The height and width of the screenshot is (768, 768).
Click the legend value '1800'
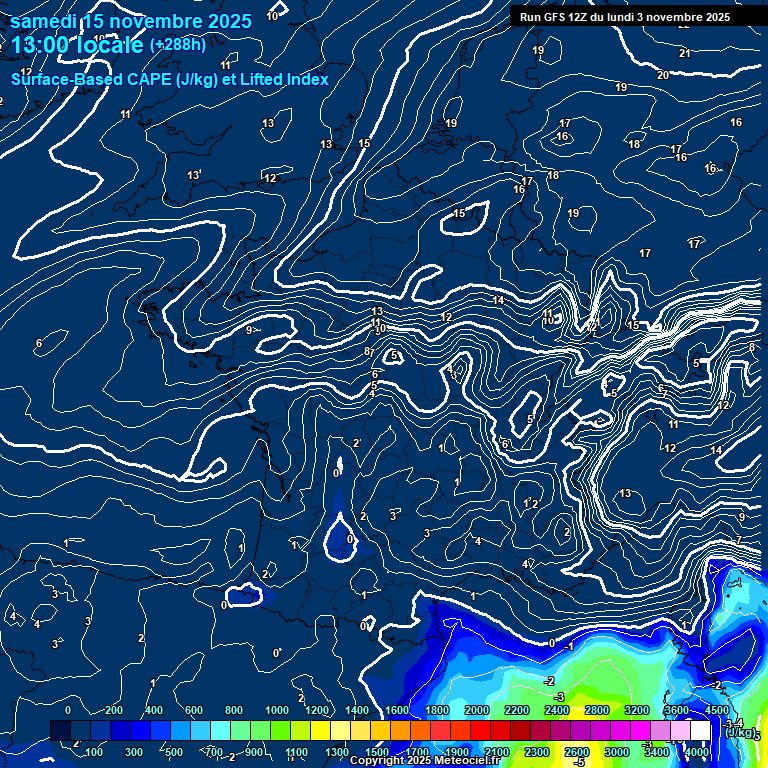[437, 710]
